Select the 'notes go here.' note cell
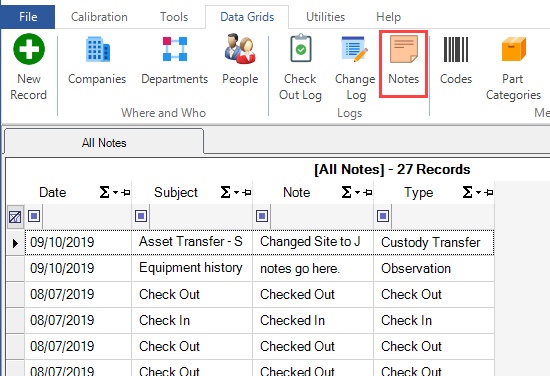550x376 pixels. tap(313, 268)
